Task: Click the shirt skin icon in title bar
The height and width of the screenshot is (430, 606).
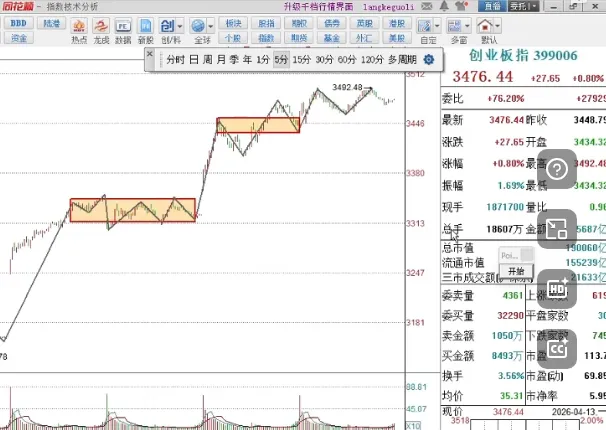Action: [x=461, y=6]
